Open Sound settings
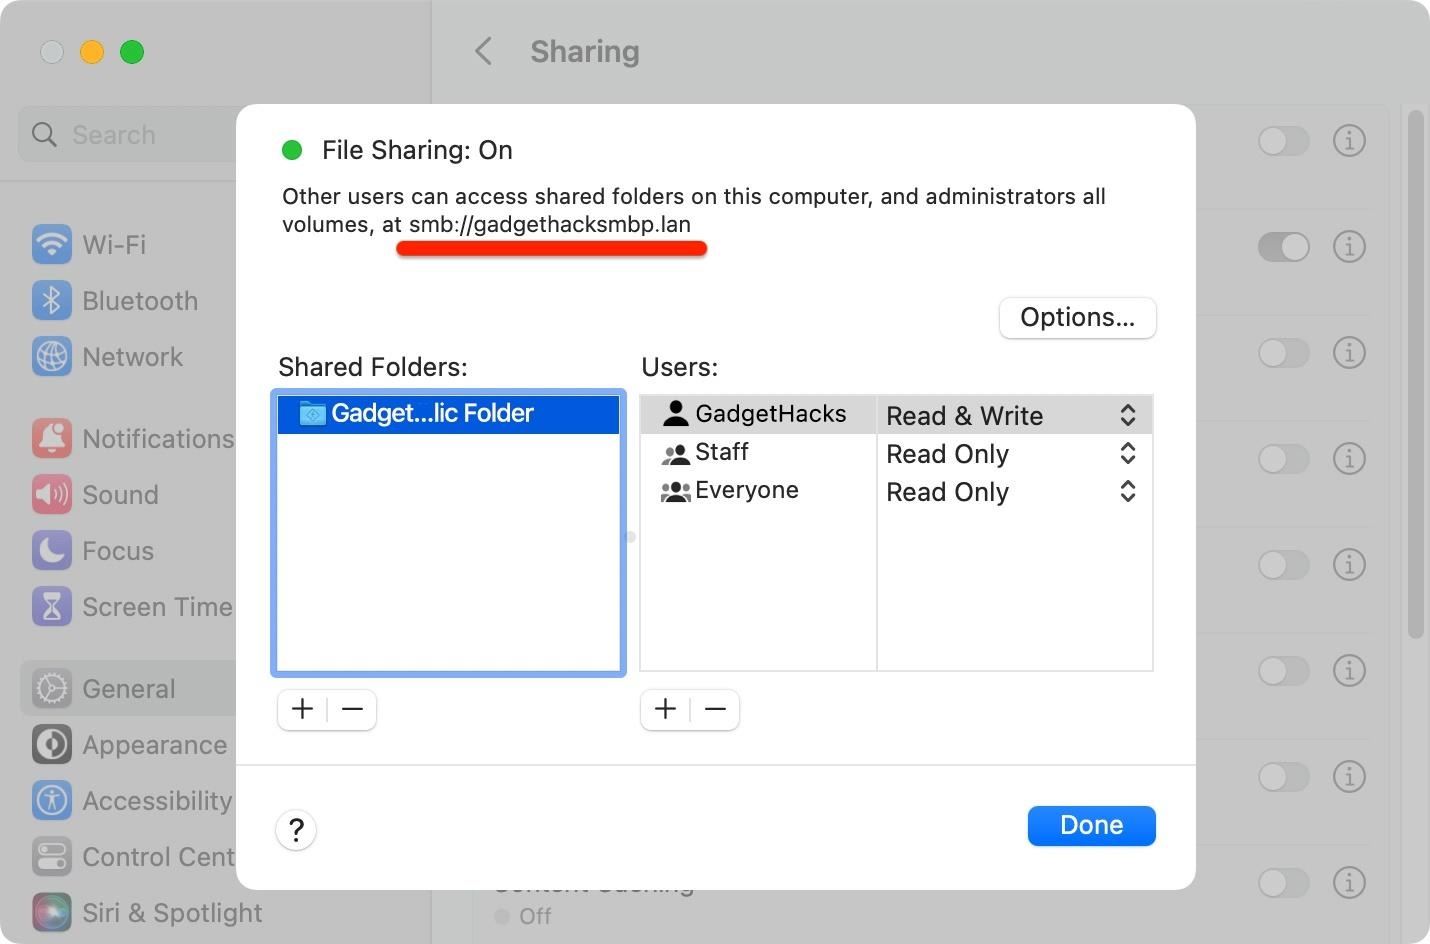Screen dimensions: 1430x944 coord(118,494)
